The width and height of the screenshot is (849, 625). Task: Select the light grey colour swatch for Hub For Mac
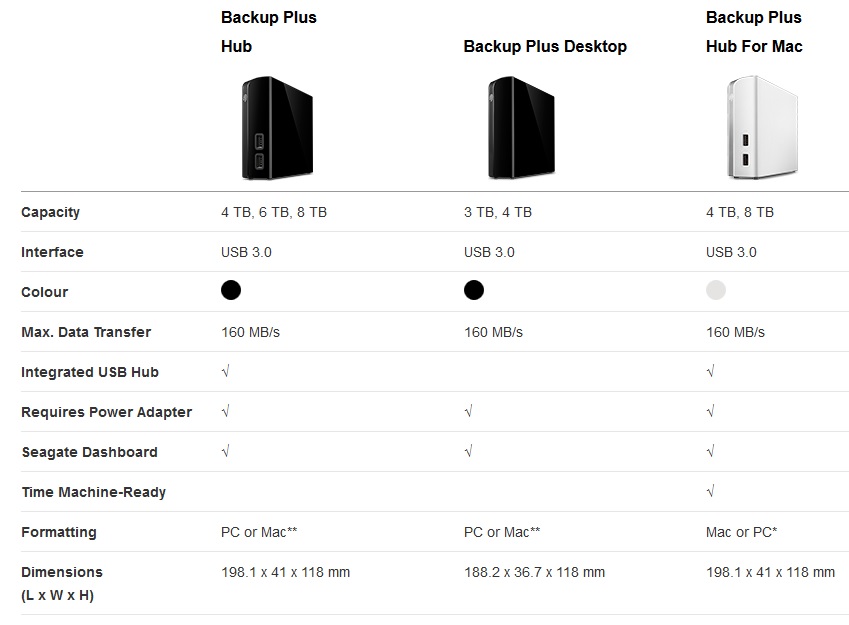[x=716, y=290]
